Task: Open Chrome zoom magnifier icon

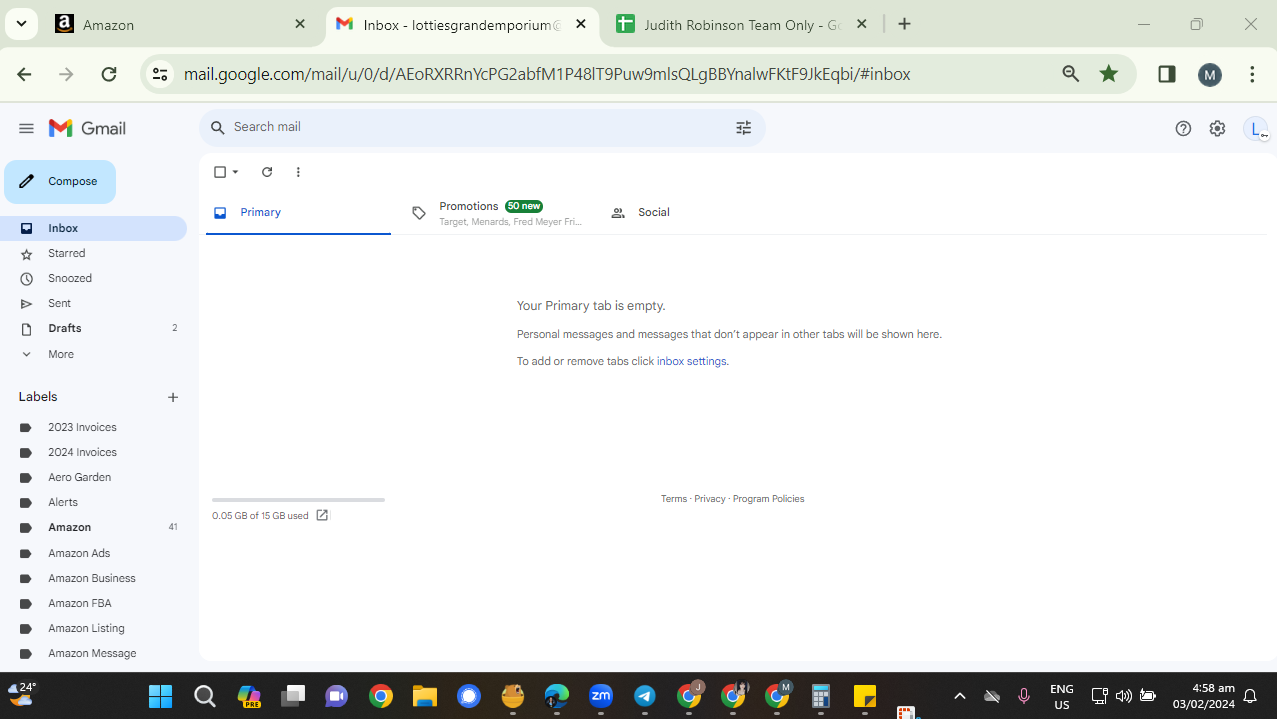Action: pos(1070,74)
